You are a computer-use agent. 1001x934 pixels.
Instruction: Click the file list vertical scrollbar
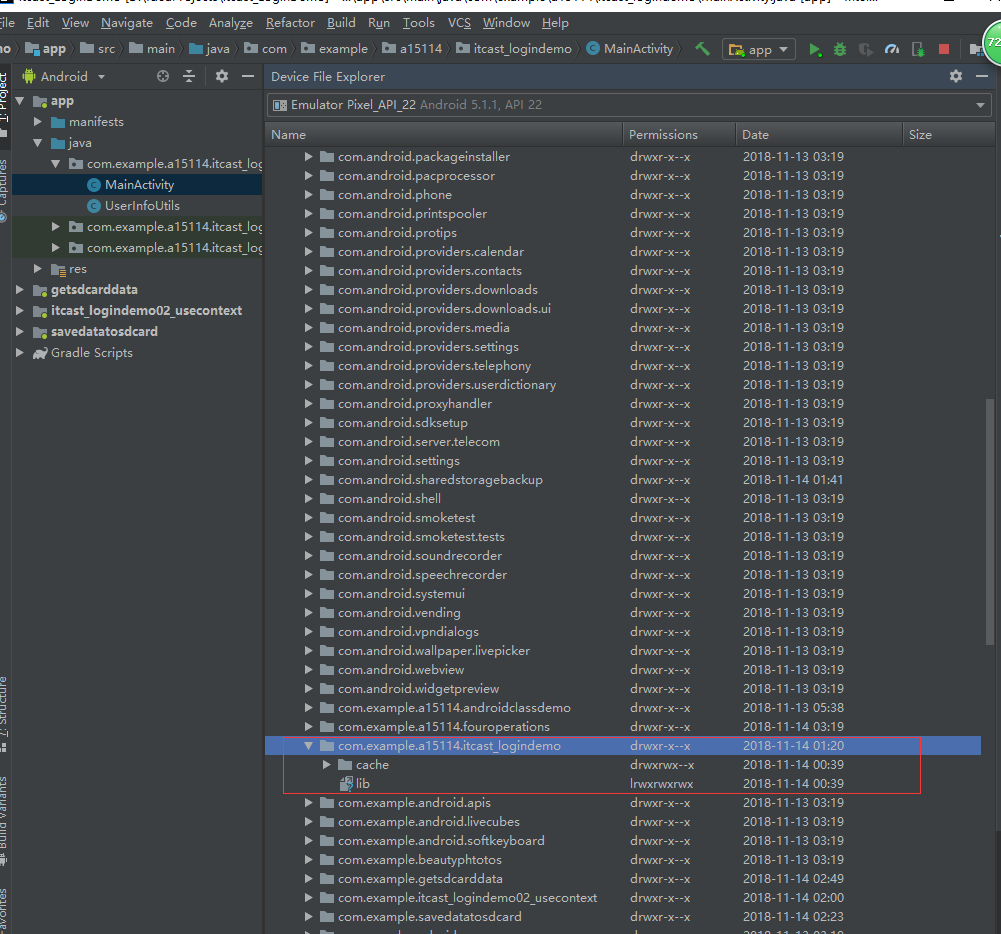click(x=990, y=522)
